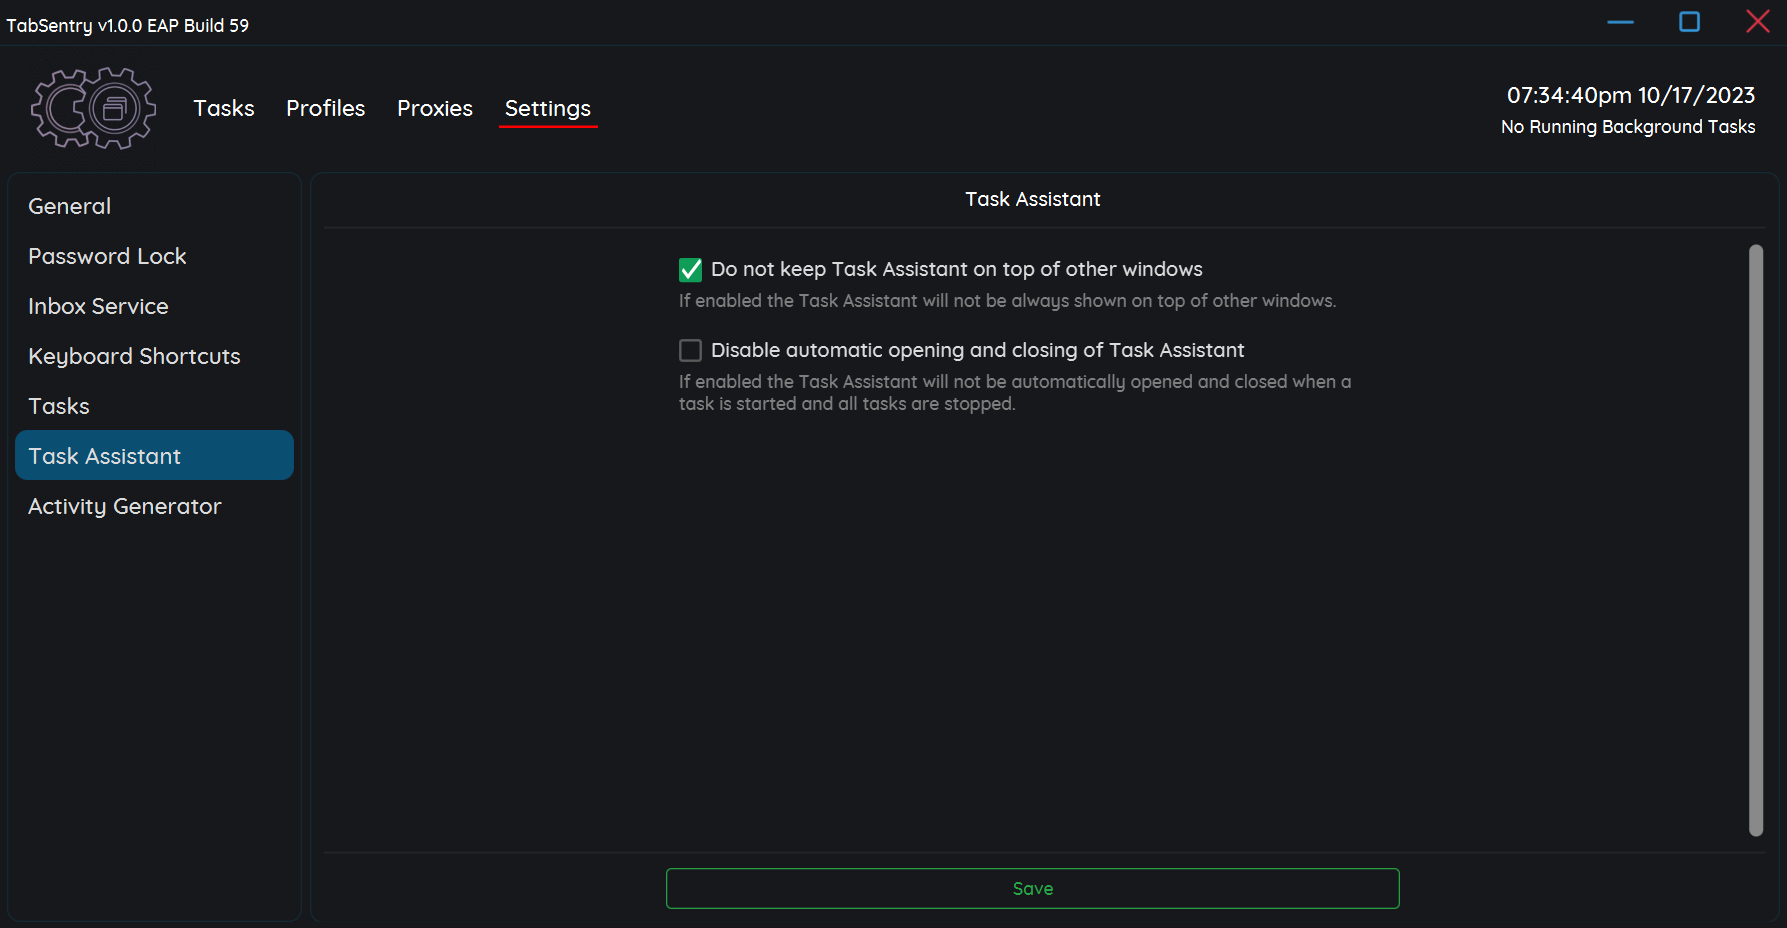This screenshot has width=1787, height=928.
Task: Open the Proxies section
Action: click(434, 108)
